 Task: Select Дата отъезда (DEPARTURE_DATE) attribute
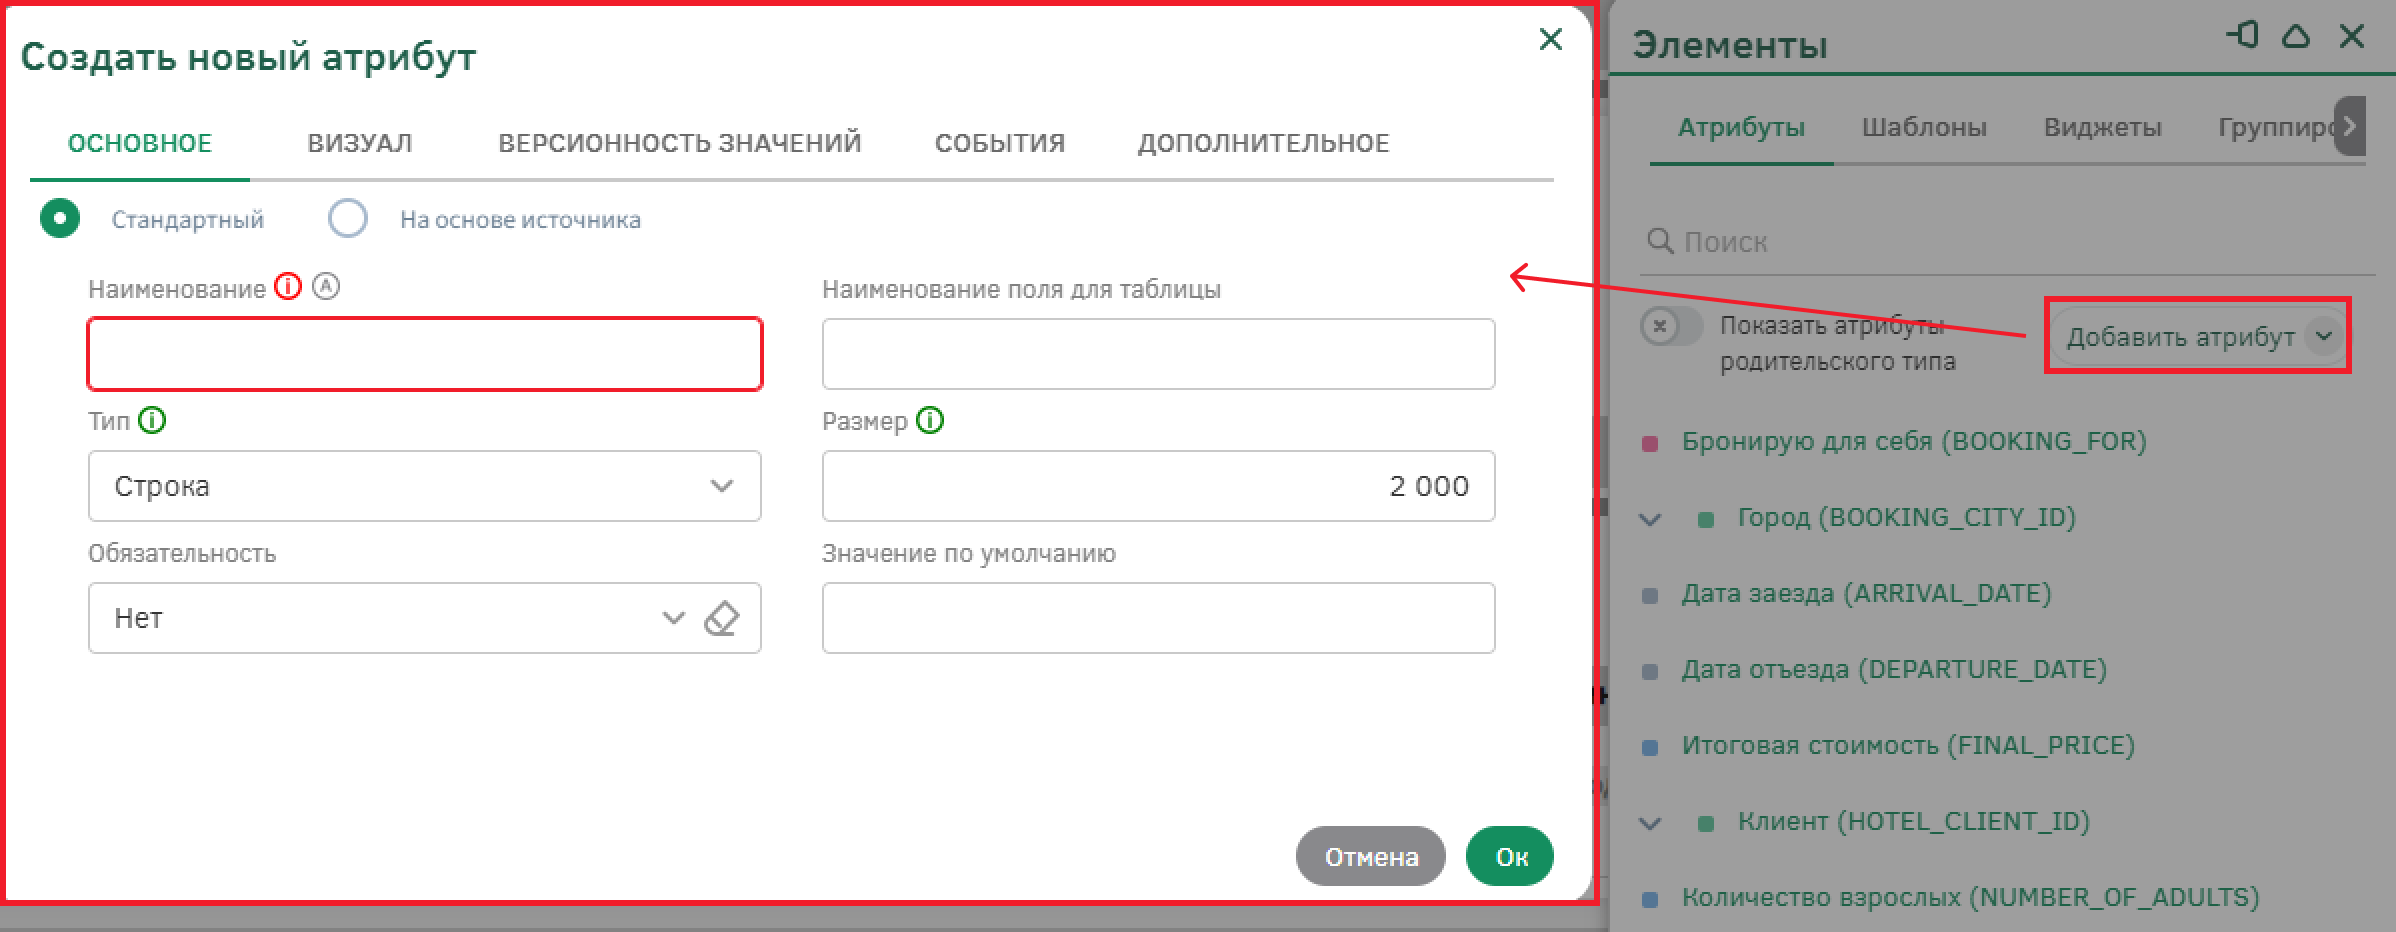click(1894, 669)
